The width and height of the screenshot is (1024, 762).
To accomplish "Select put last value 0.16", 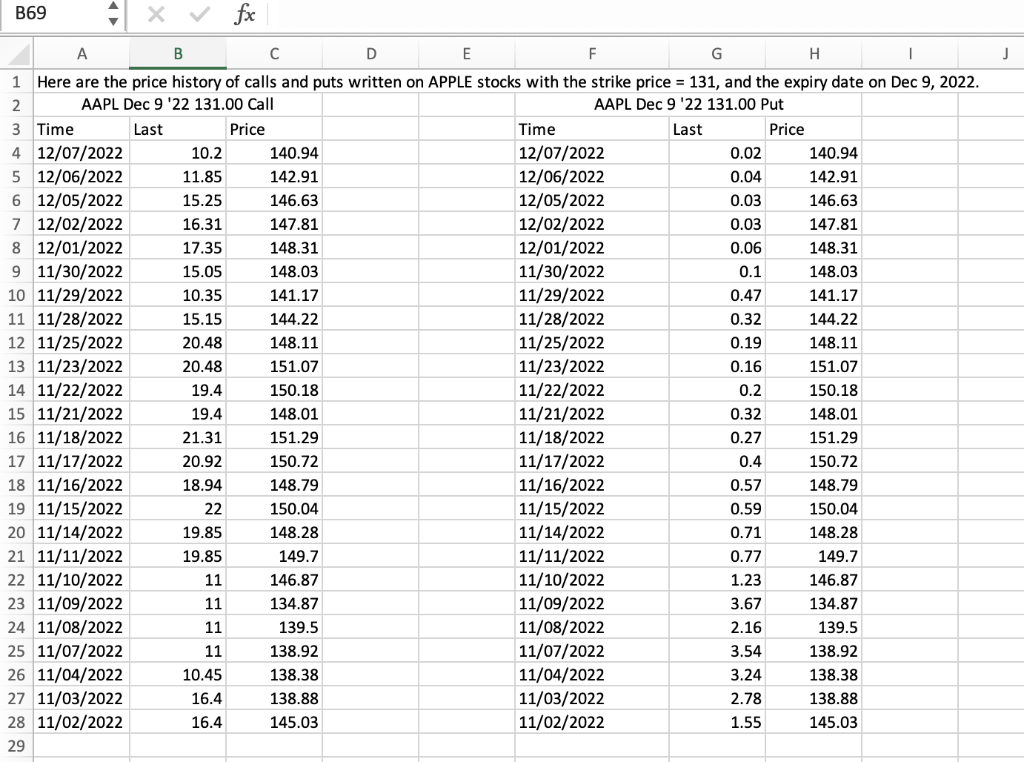I will (x=717, y=366).
